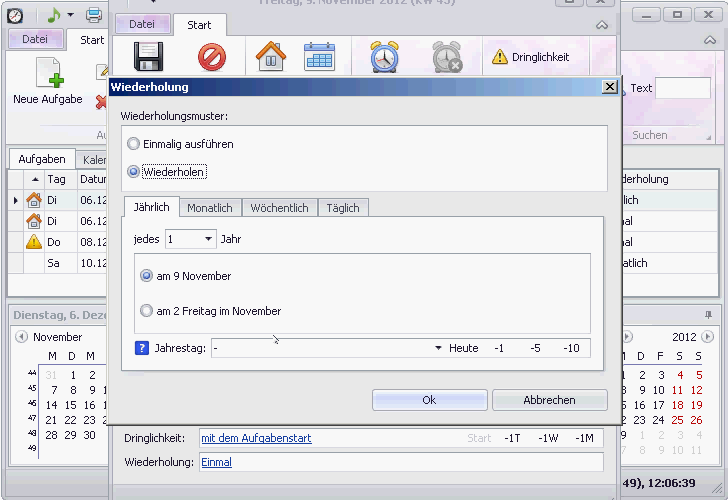Open the Datei menu in the main window
Image resolution: width=728 pixels, height=500 pixels.
coord(35,39)
